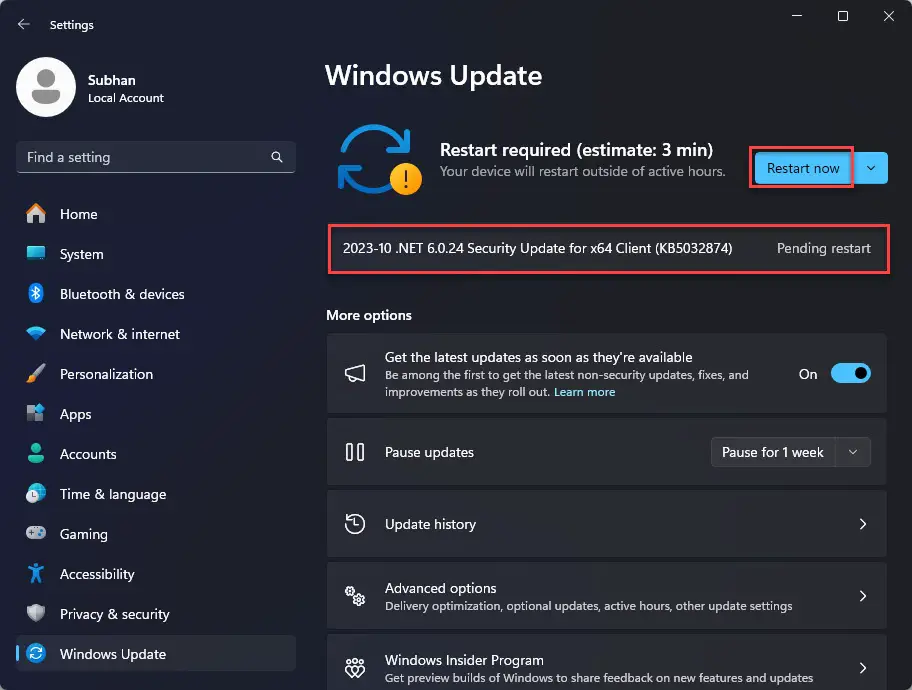
Task: Click the Windows Update sync sidebar icon
Action: (36, 653)
